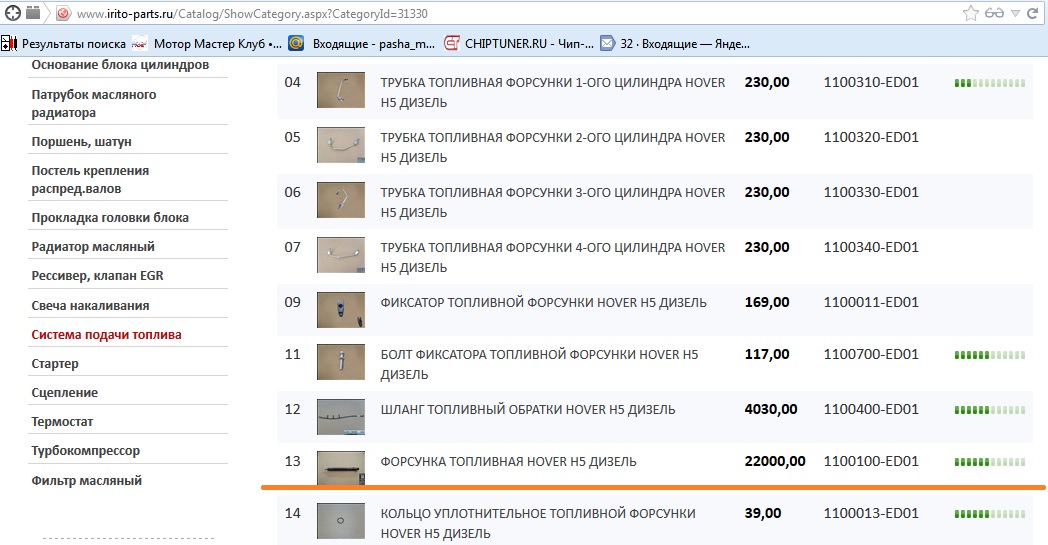View thumbnail of 4th cylinder fuel pipe
Image resolution: width=1048 pixels, height=545 pixels.
[341, 255]
